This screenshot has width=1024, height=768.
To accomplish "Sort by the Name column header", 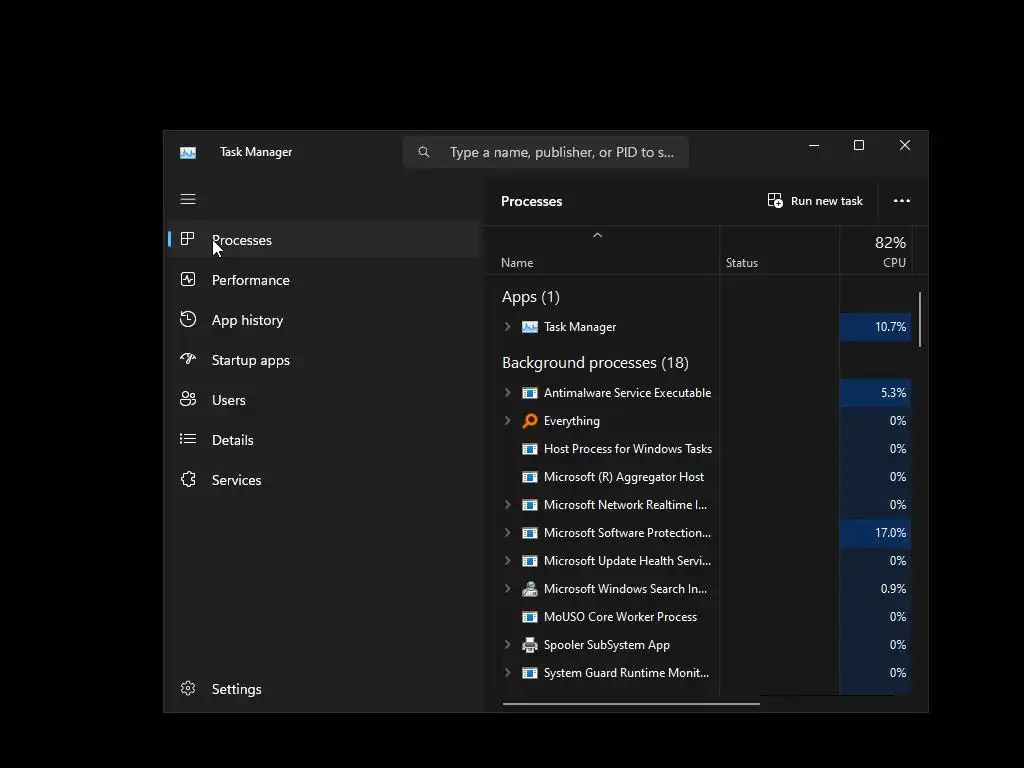I will tap(602, 250).
